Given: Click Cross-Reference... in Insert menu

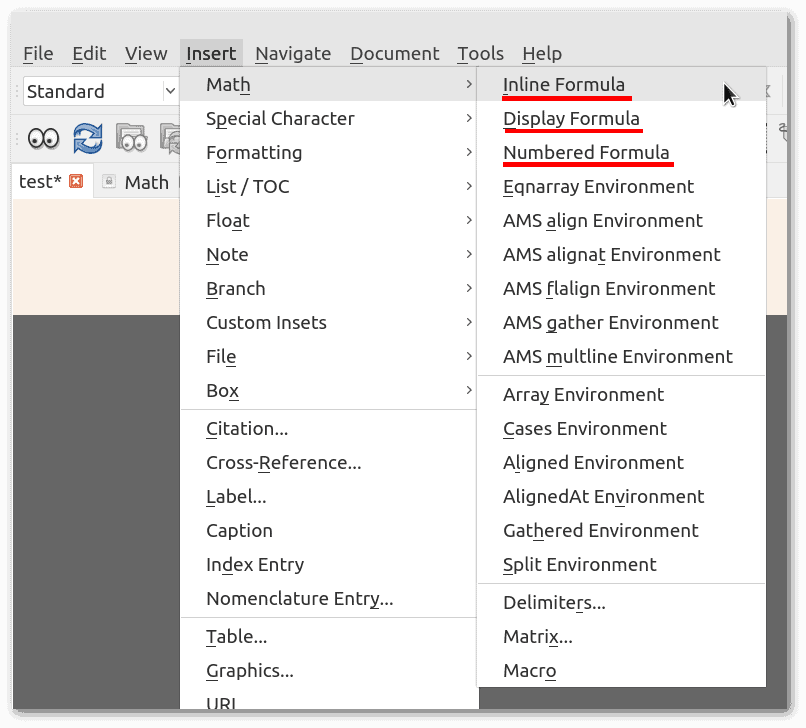Looking at the screenshot, I should pos(283,463).
